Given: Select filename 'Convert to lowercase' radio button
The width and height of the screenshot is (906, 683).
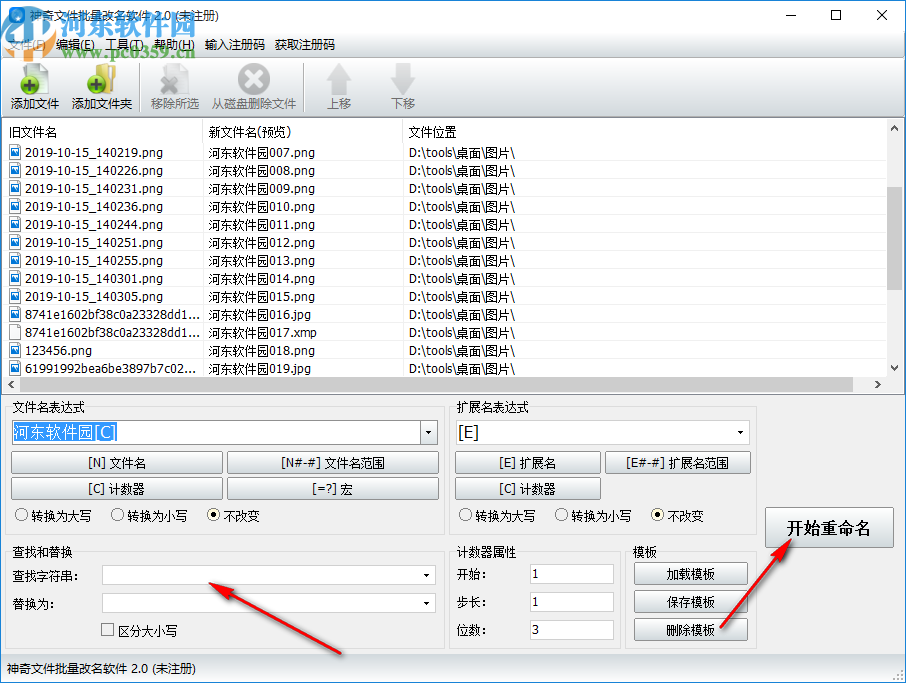Looking at the screenshot, I should click(117, 514).
